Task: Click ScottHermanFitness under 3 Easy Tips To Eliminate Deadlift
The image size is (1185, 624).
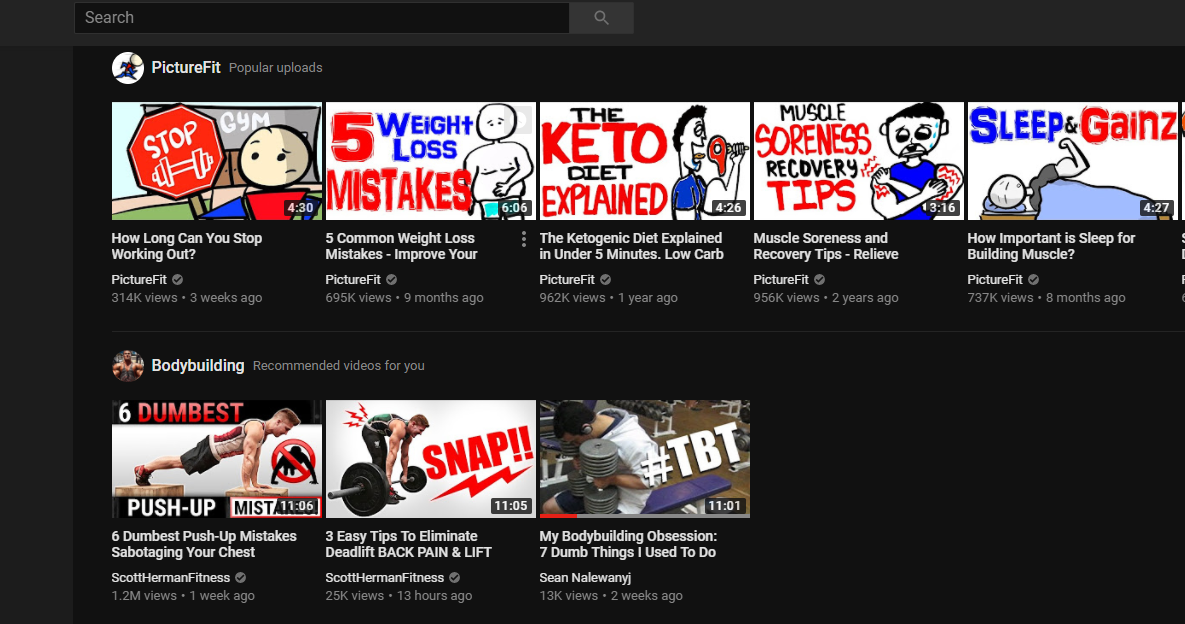Action: click(x=385, y=577)
